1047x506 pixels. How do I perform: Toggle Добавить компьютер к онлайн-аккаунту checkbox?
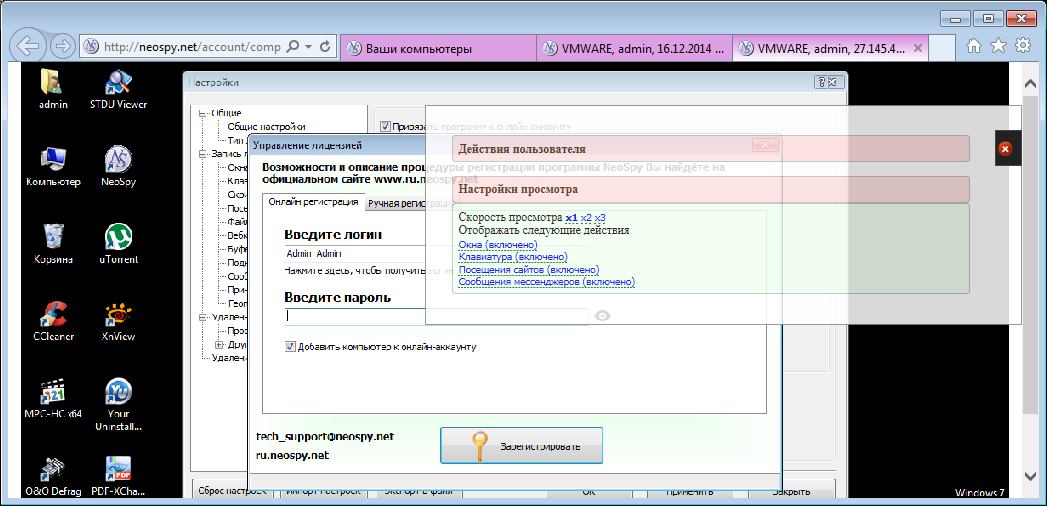pyautogui.click(x=290, y=346)
